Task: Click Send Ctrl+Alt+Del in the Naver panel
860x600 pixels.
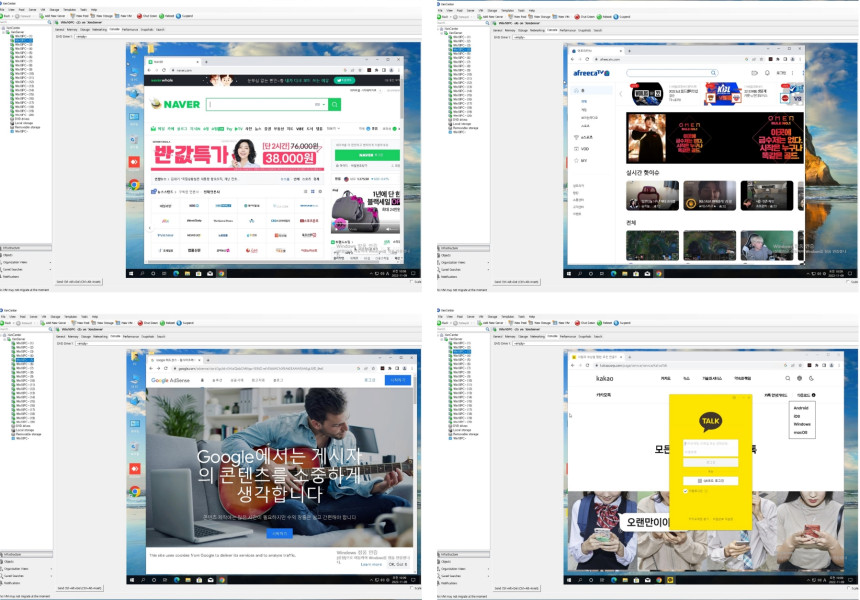Action: [x=78, y=281]
